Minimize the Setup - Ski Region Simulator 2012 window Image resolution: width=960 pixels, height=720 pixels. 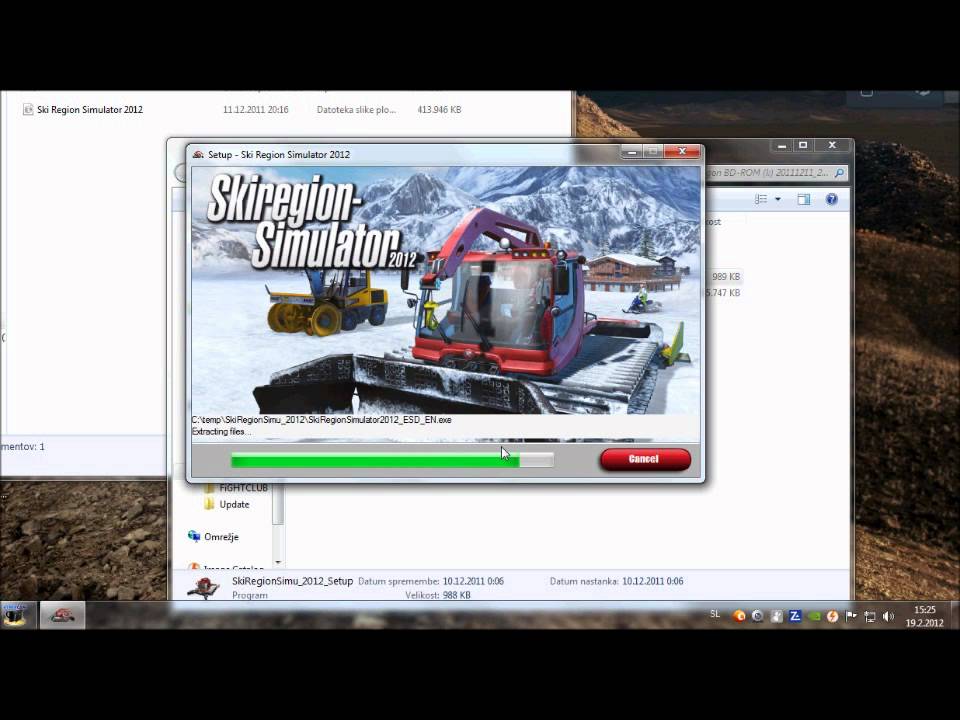632,151
